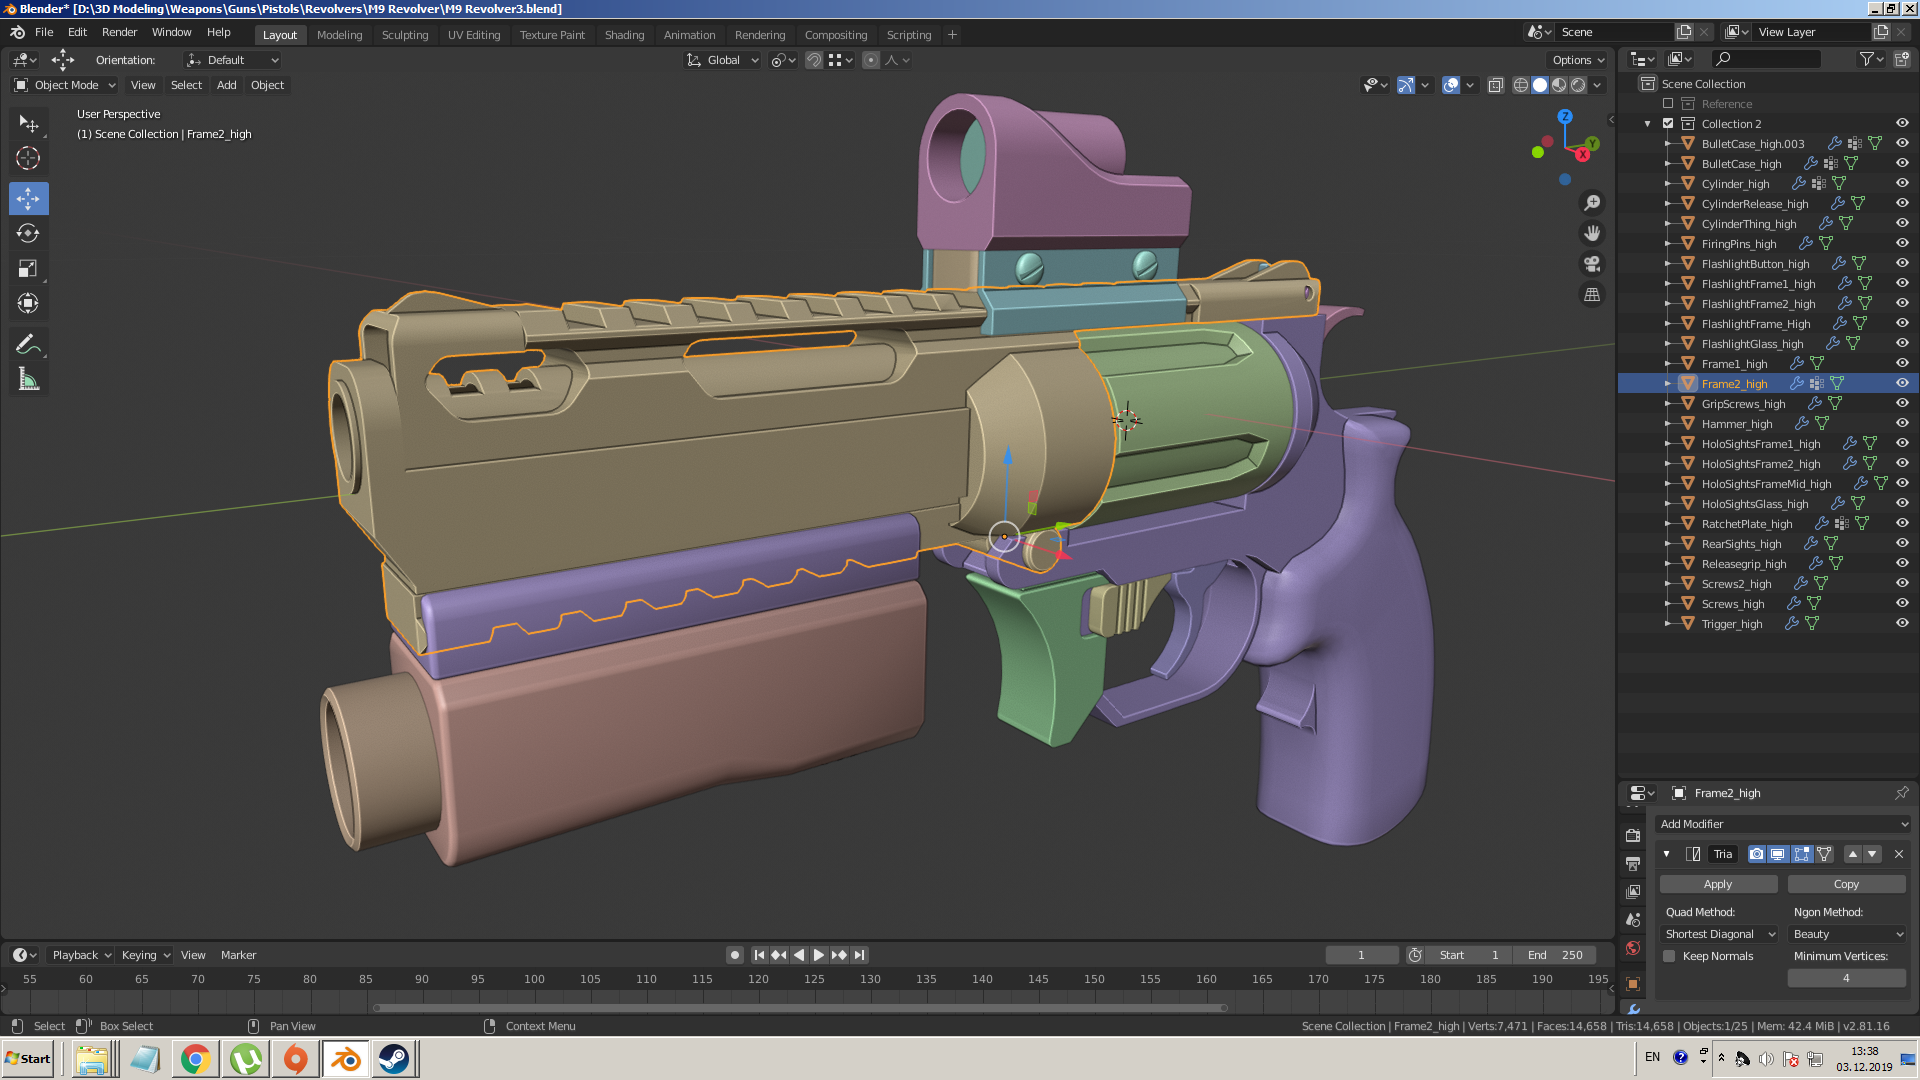Open Quad Method Shortest Diagonal dropdown
This screenshot has height=1080, width=1920.
[x=1719, y=934]
